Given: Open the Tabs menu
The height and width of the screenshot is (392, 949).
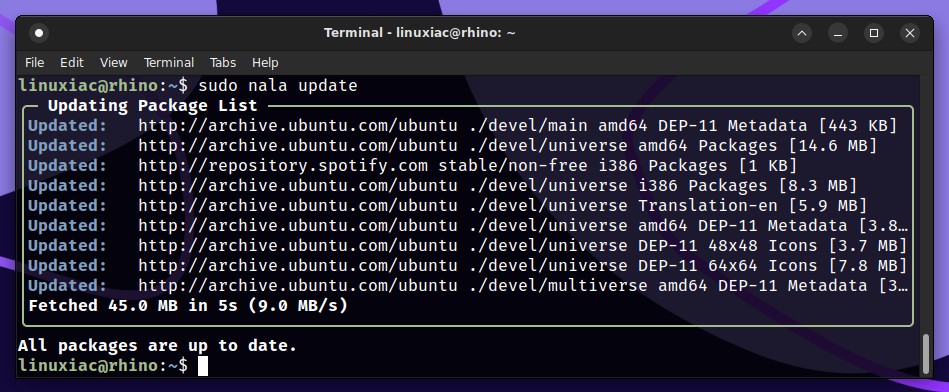Looking at the screenshot, I should click(x=223, y=63).
